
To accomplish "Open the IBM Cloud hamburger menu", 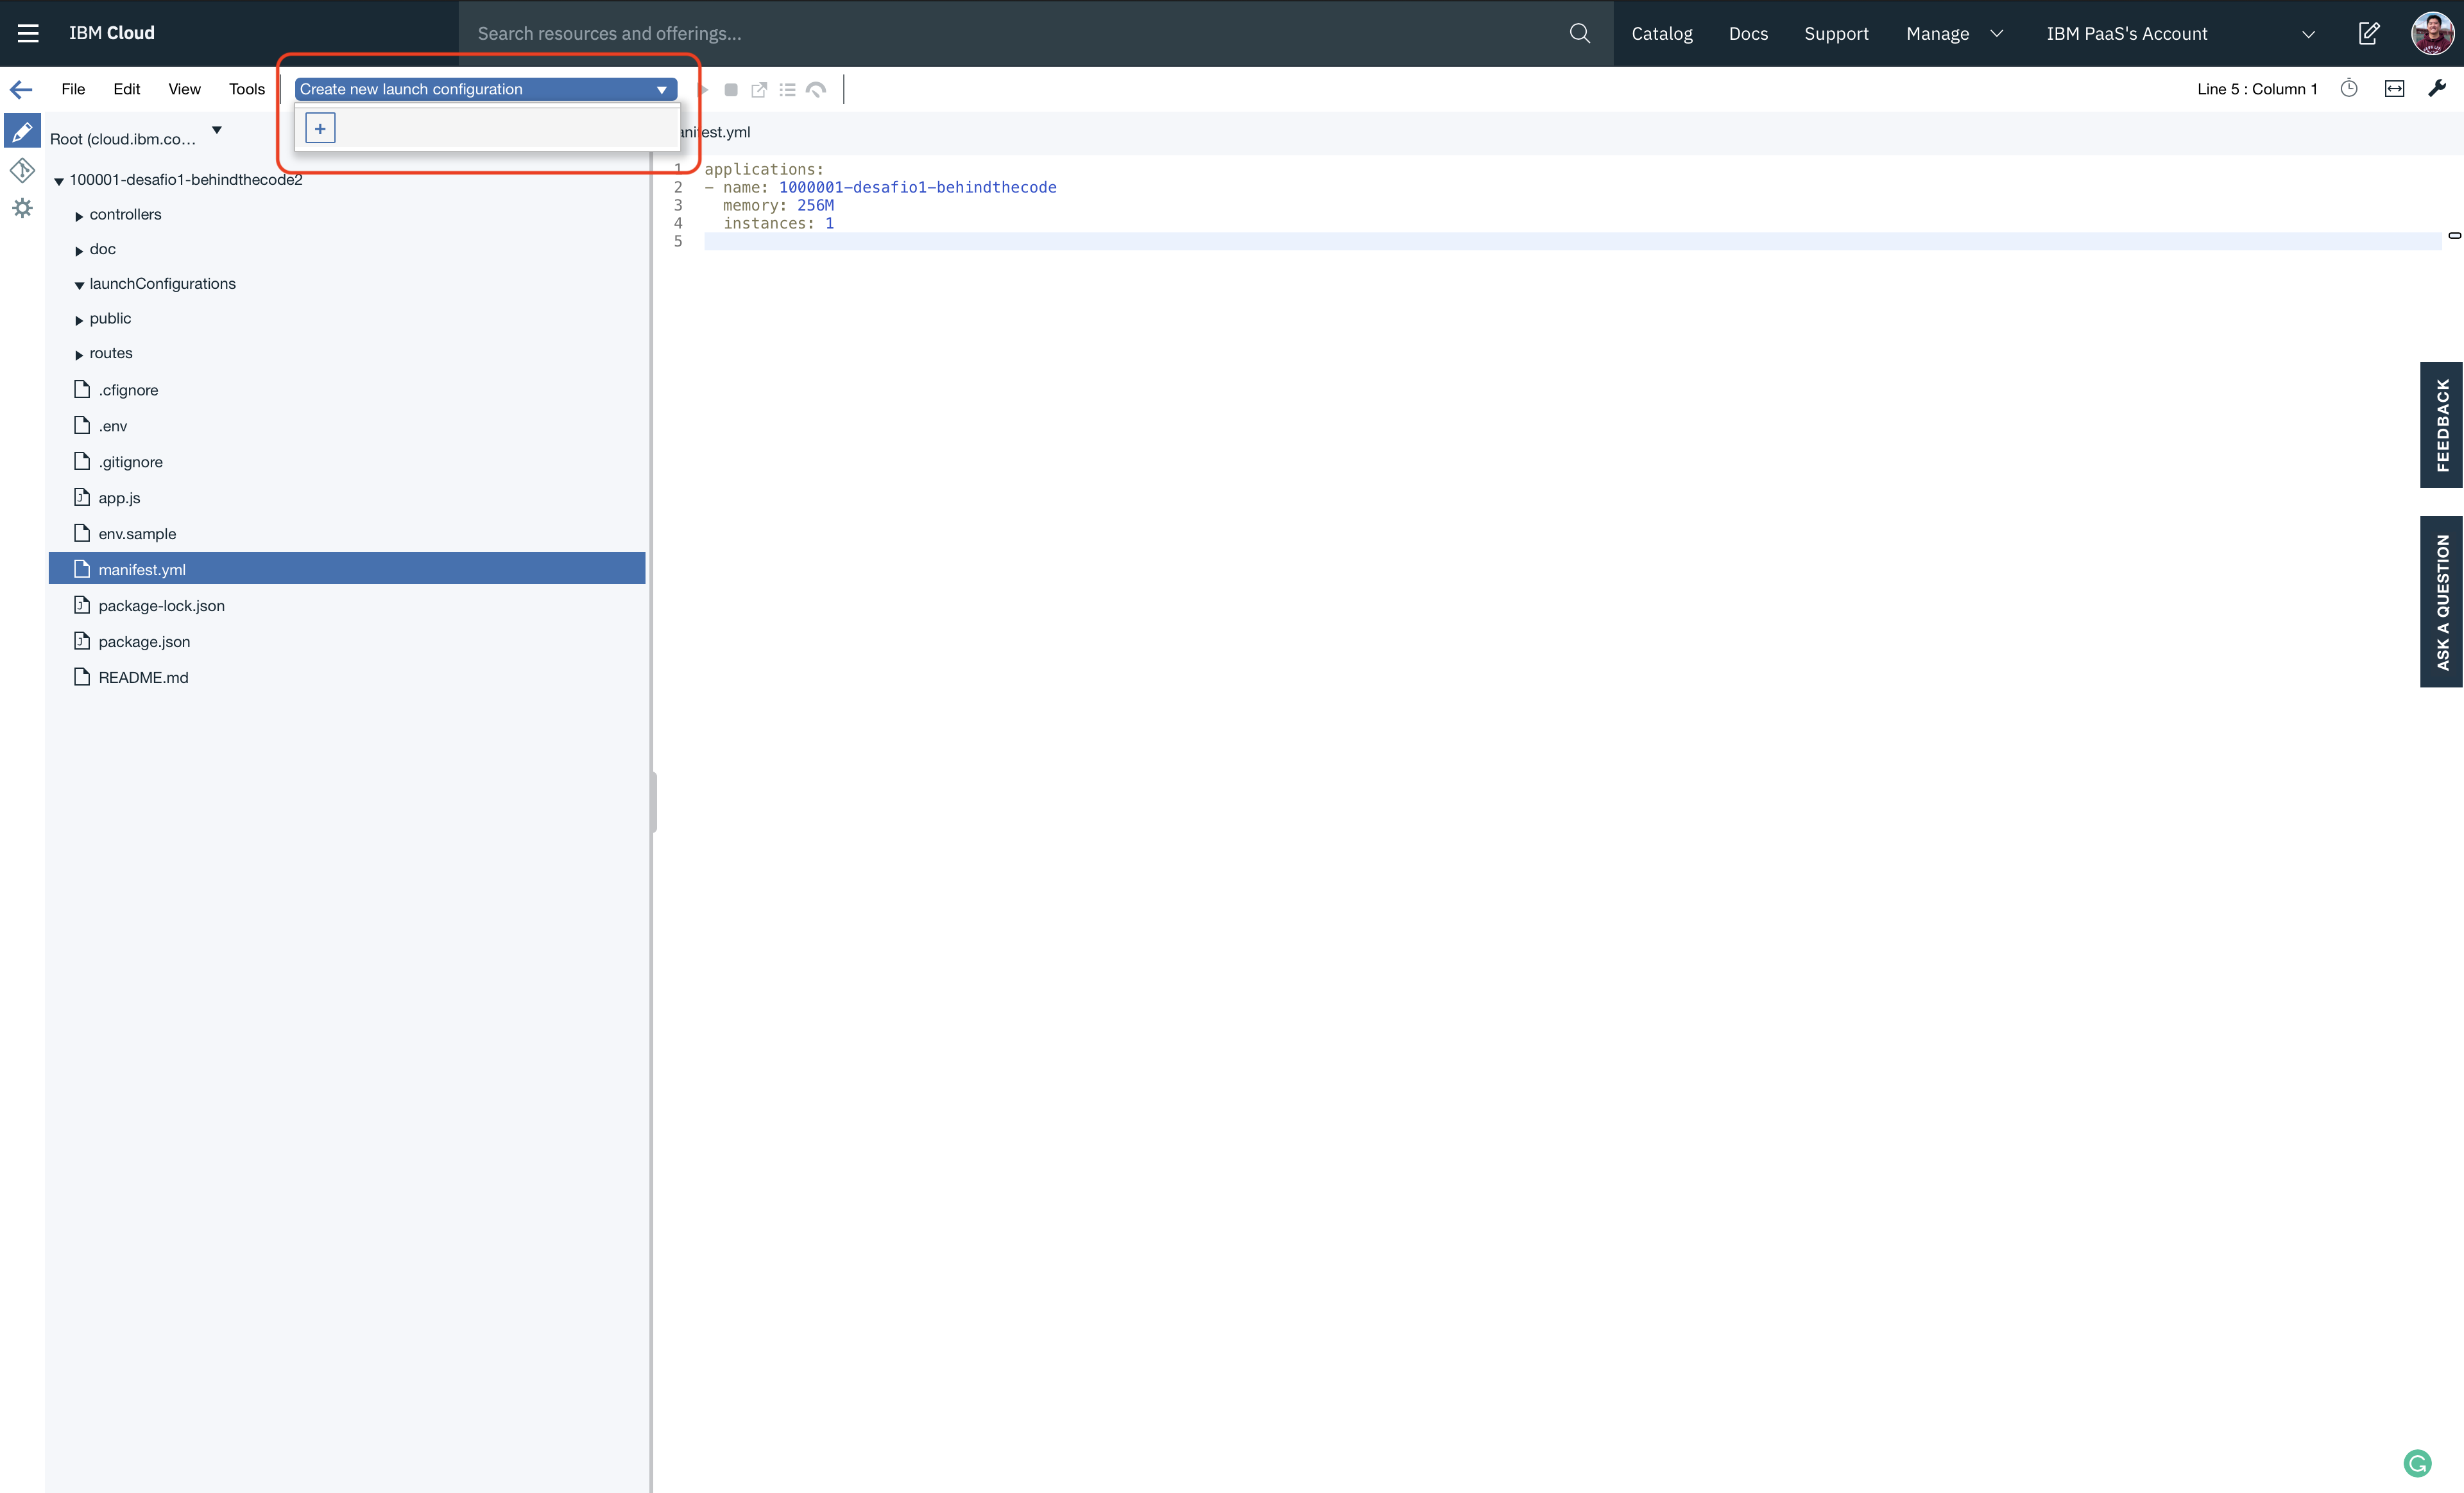I will (28, 33).
